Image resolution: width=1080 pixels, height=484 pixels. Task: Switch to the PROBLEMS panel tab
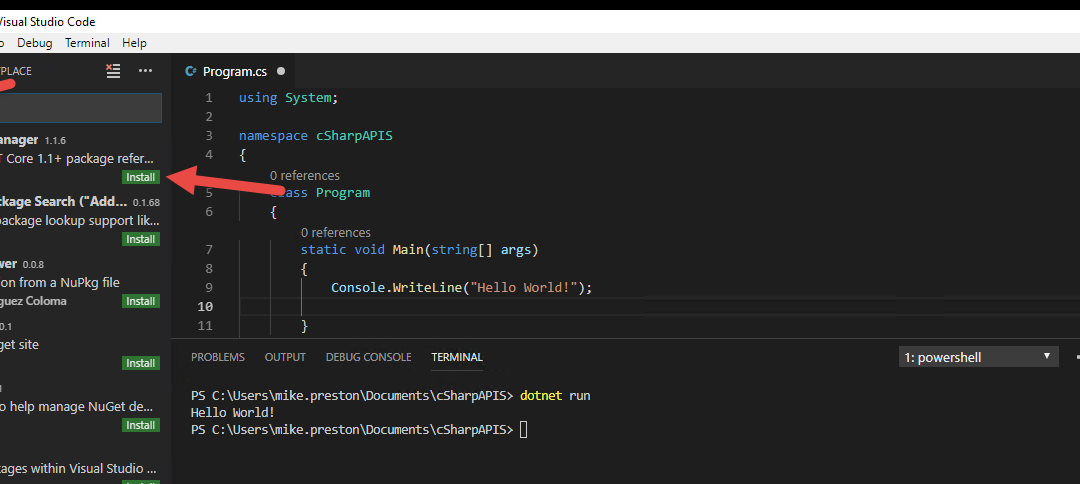point(218,357)
